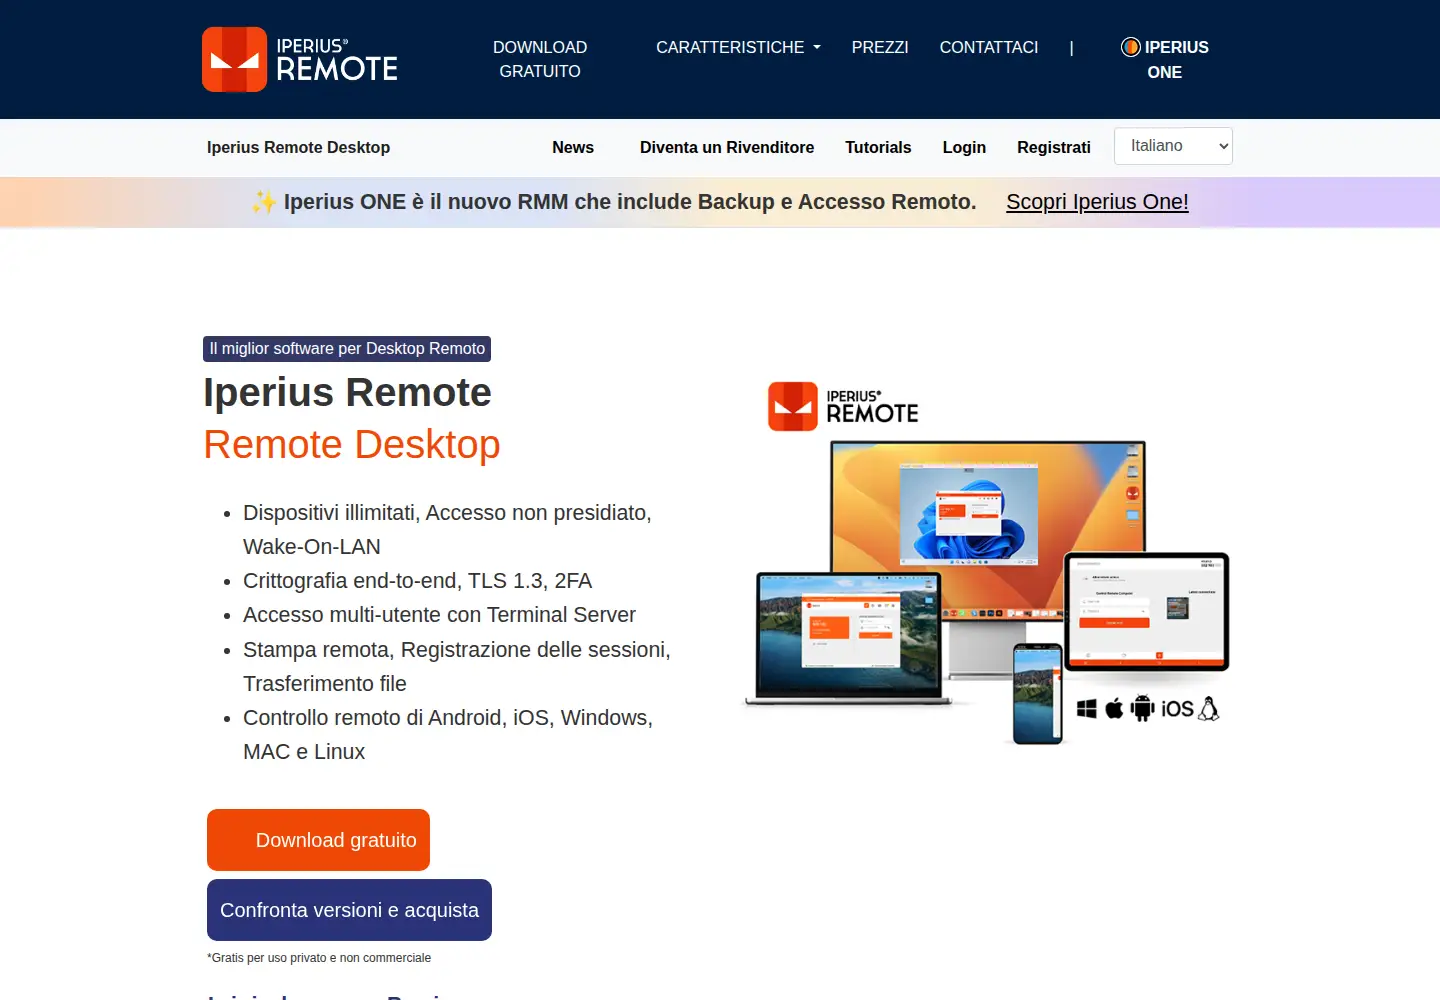The width and height of the screenshot is (1440, 1000).
Task: Click the sparkles icon in announcement banner
Action: click(x=264, y=202)
